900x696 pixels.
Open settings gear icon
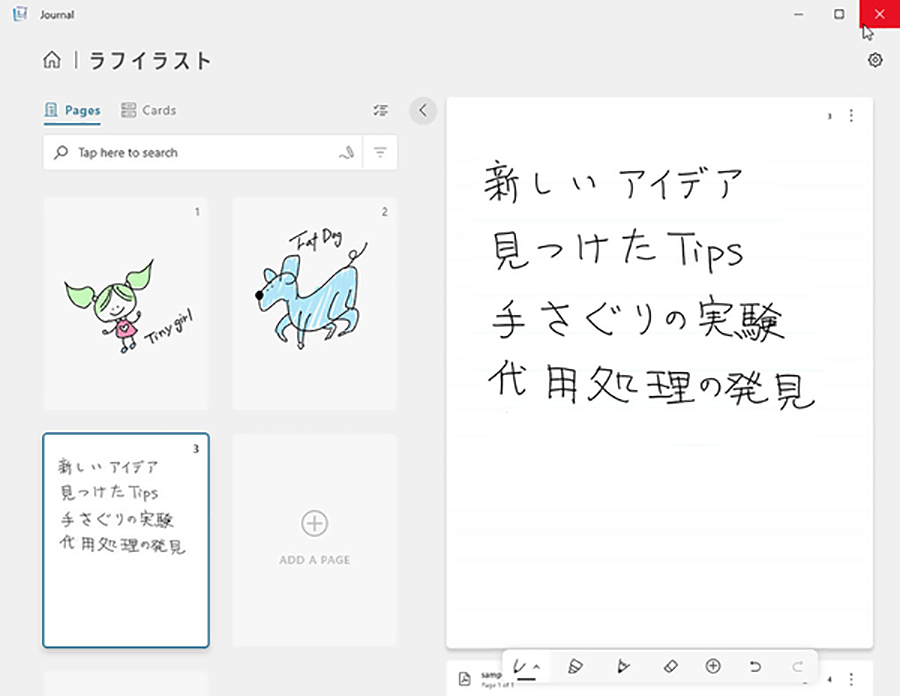point(875,60)
